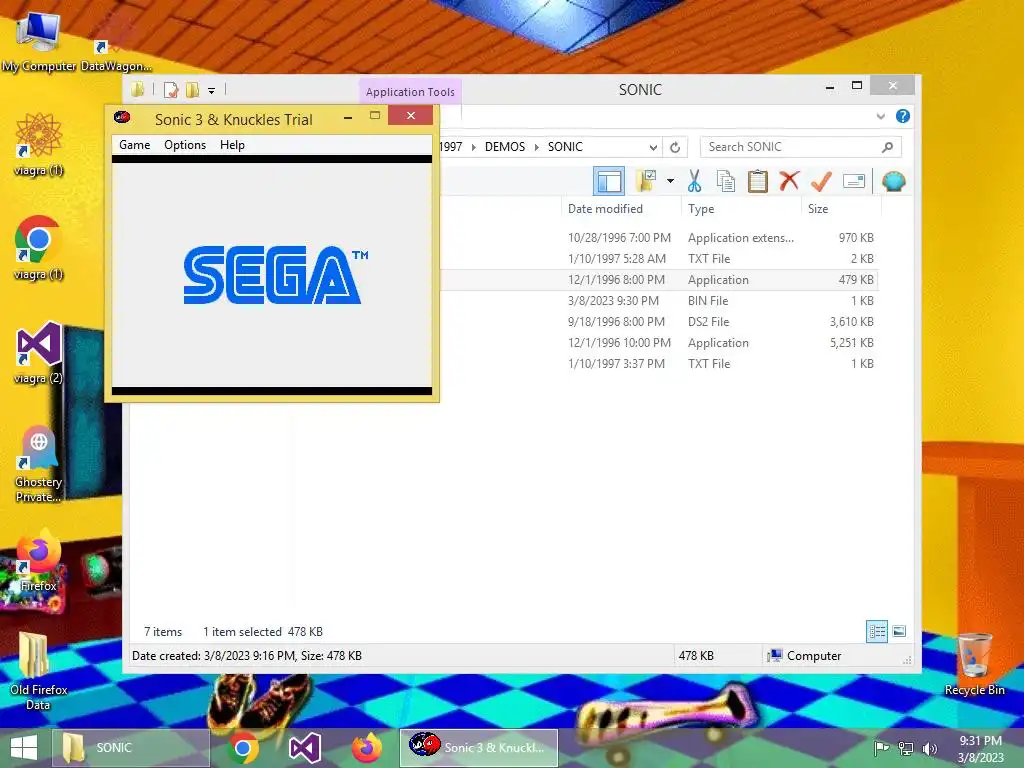Select the Firefox desktop shortcut
This screenshot has width=1024, height=768.
39,561
